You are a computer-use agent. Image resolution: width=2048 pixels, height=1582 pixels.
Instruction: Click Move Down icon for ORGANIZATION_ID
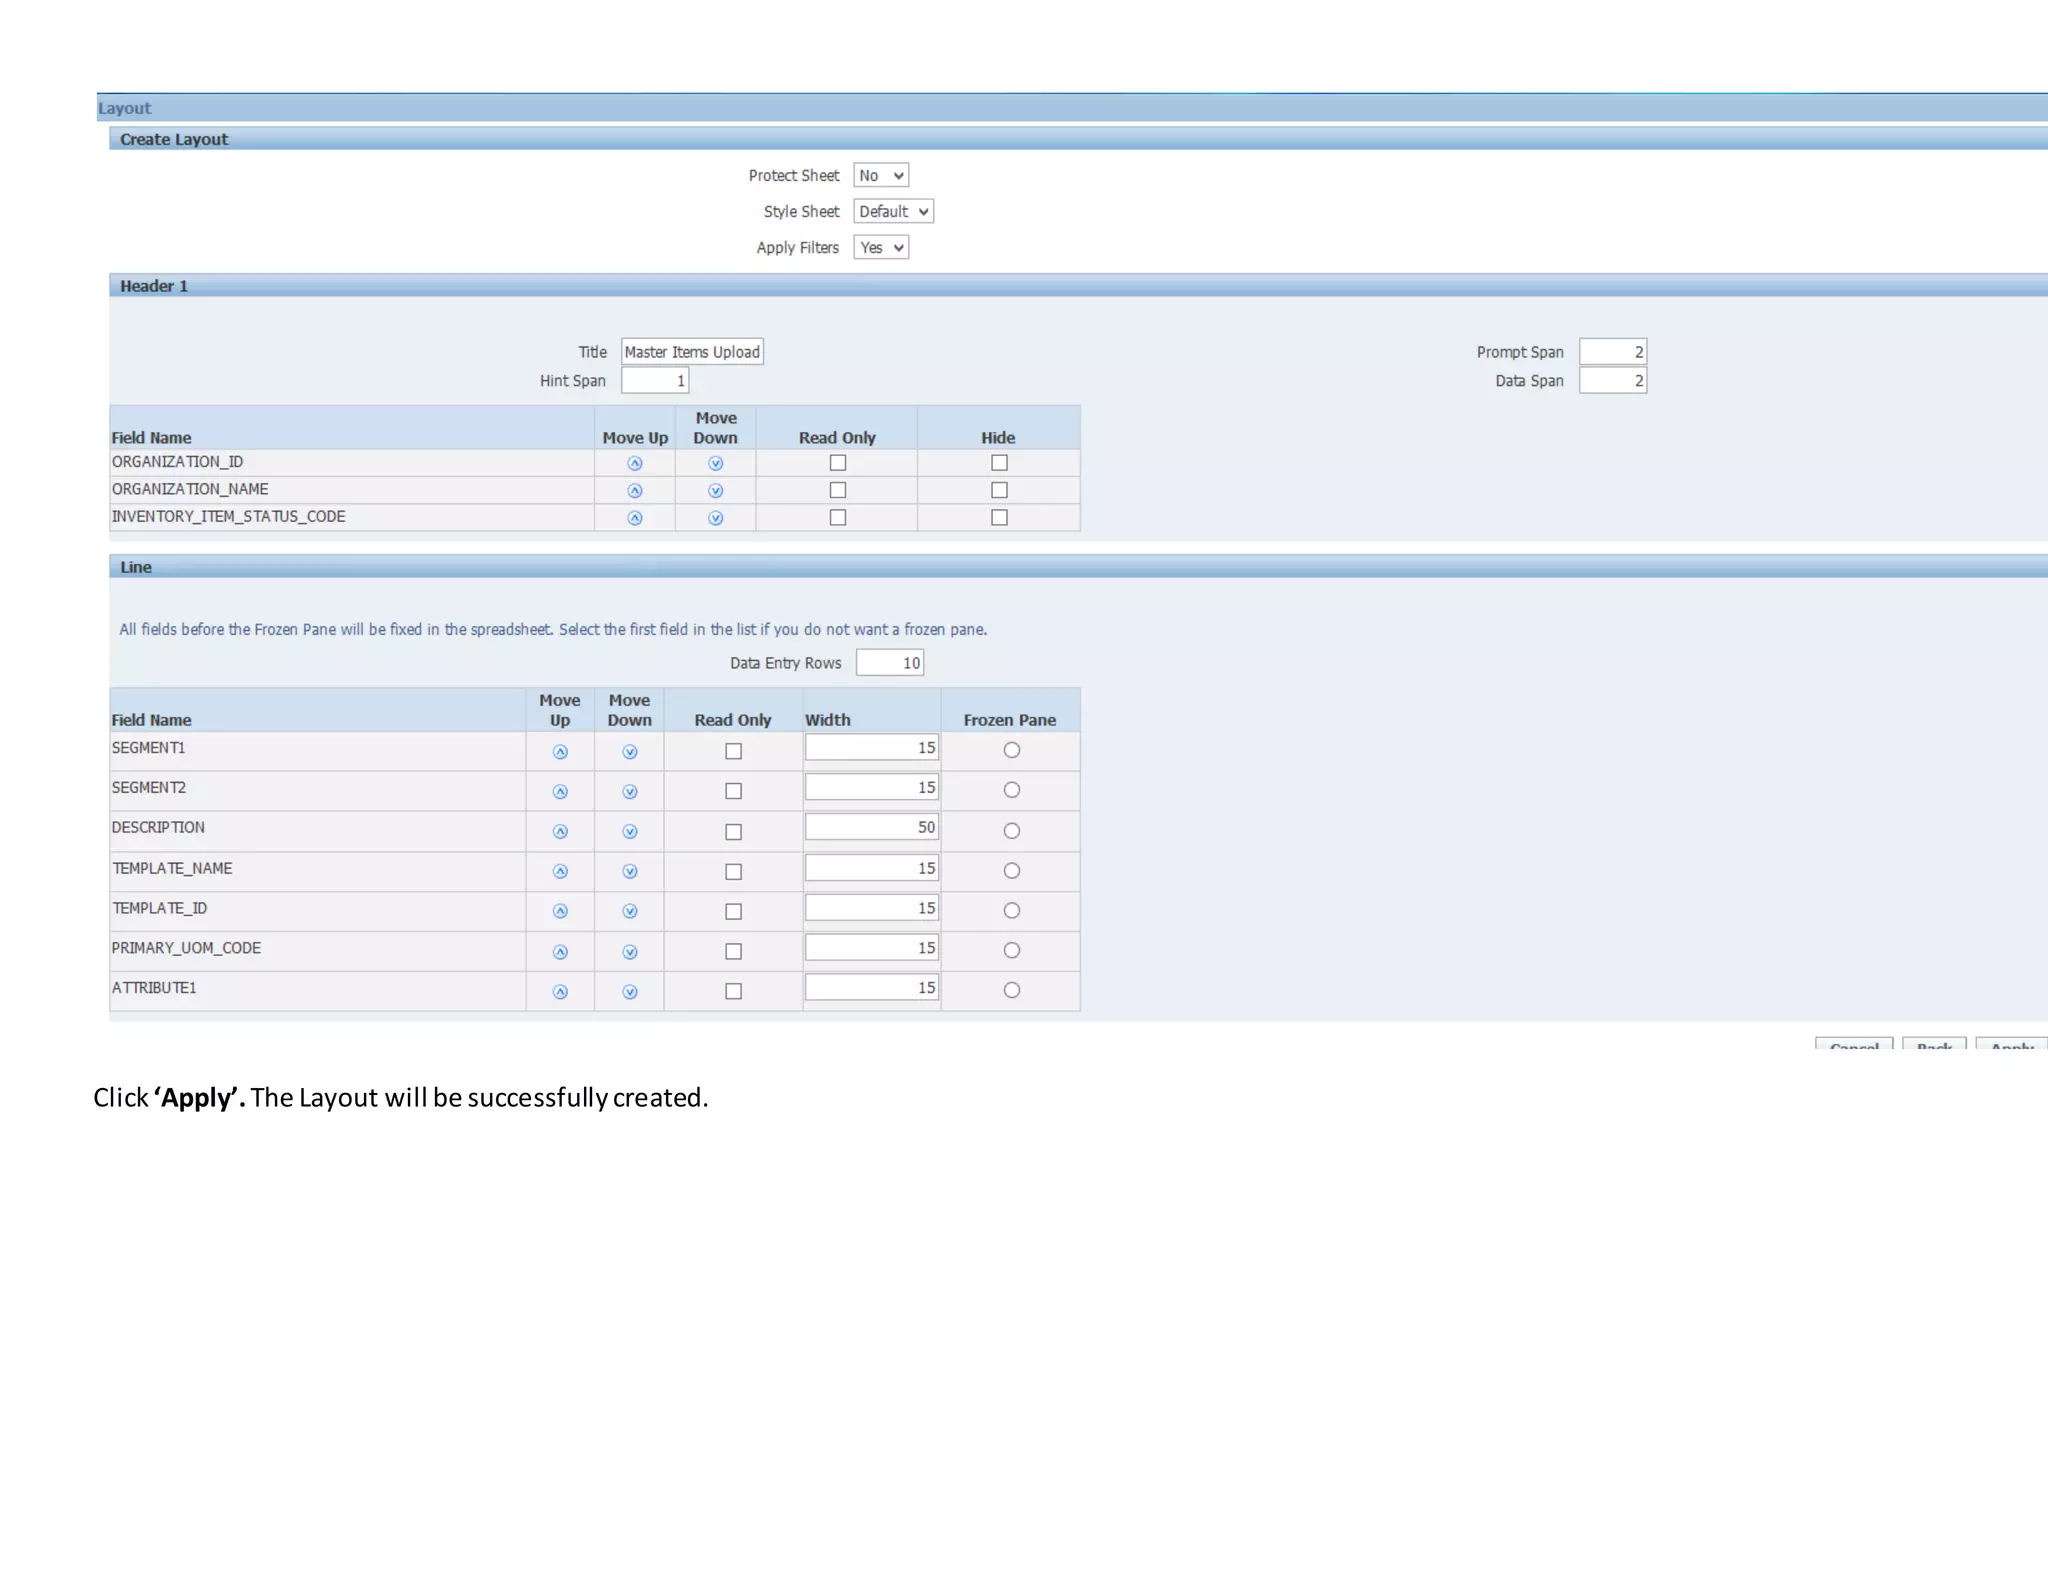point(715,463)
